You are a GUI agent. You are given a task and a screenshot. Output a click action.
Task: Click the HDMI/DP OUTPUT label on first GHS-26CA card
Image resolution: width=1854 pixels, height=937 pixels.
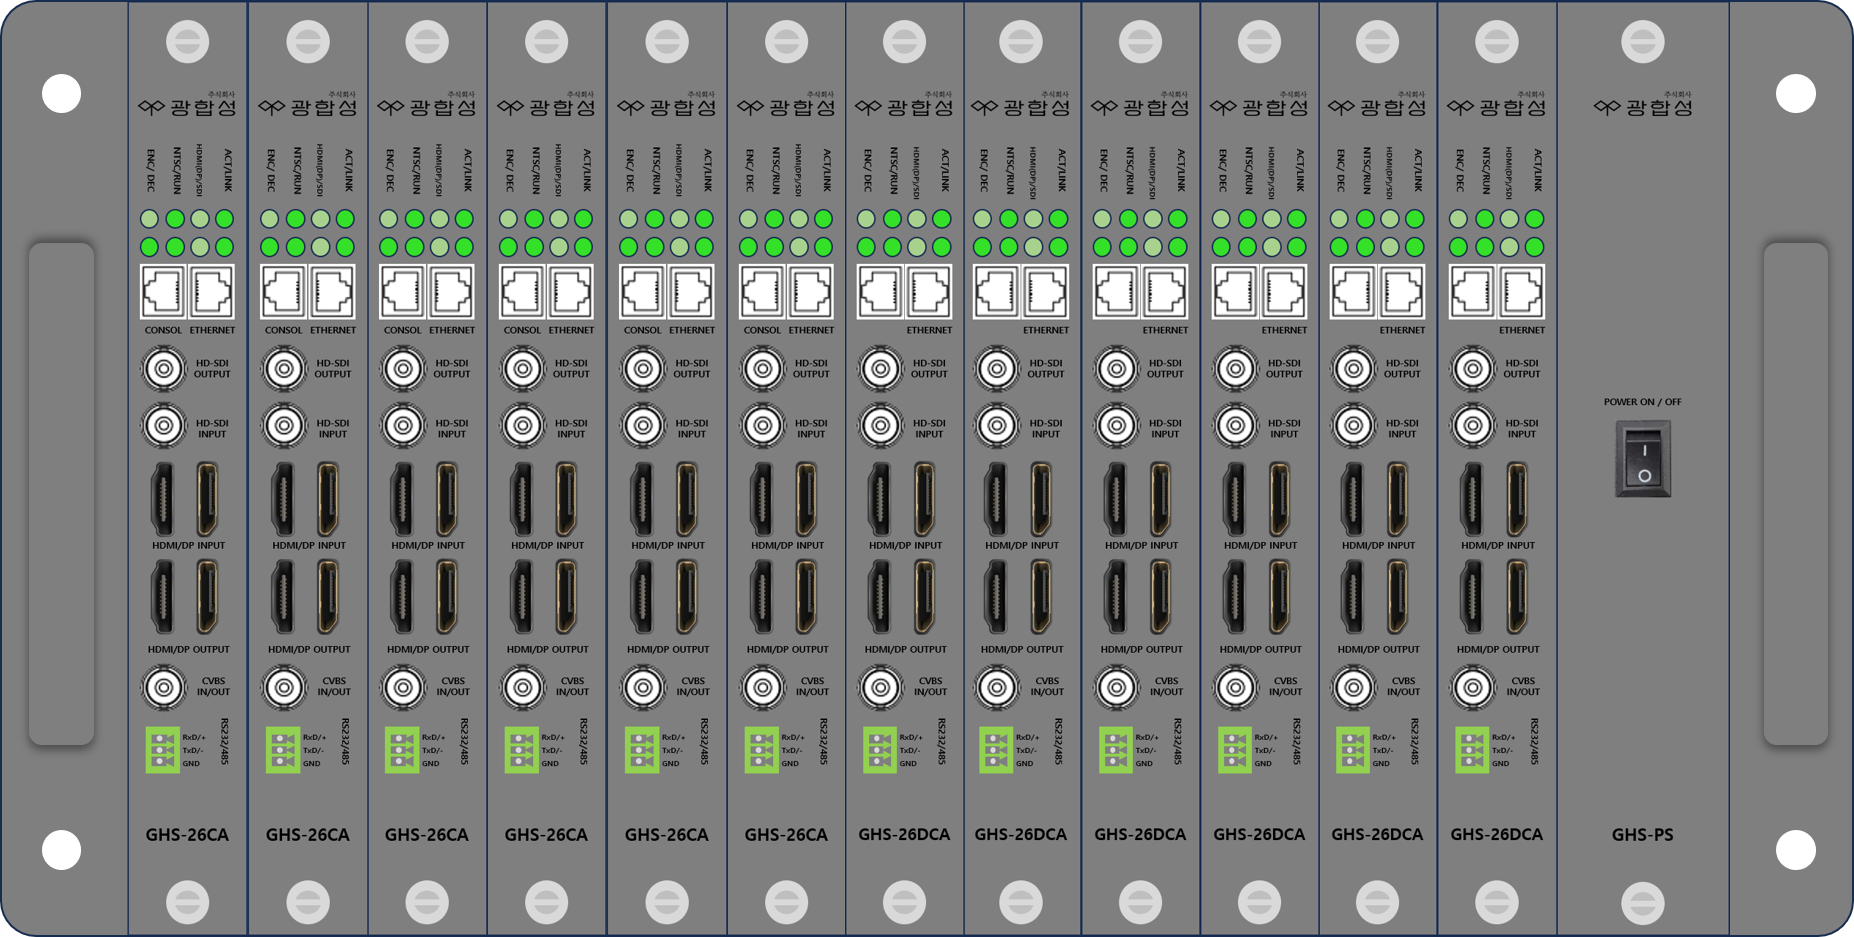(188, 650)
